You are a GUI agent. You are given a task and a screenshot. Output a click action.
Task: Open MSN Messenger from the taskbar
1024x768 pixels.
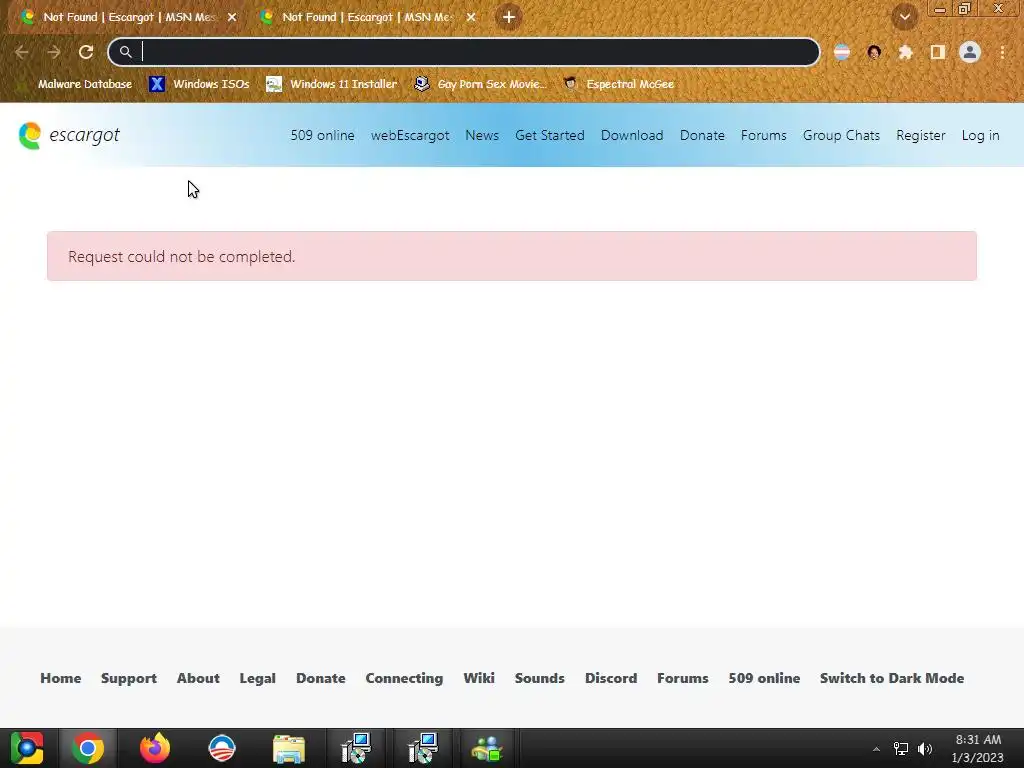[x=487, y=748]
